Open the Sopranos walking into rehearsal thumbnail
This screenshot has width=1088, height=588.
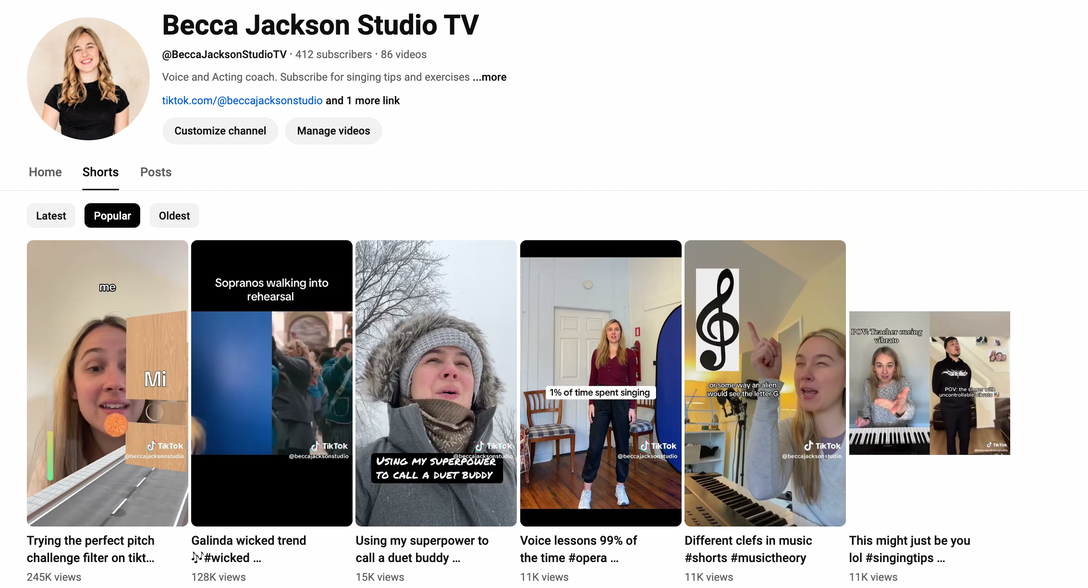272,383
